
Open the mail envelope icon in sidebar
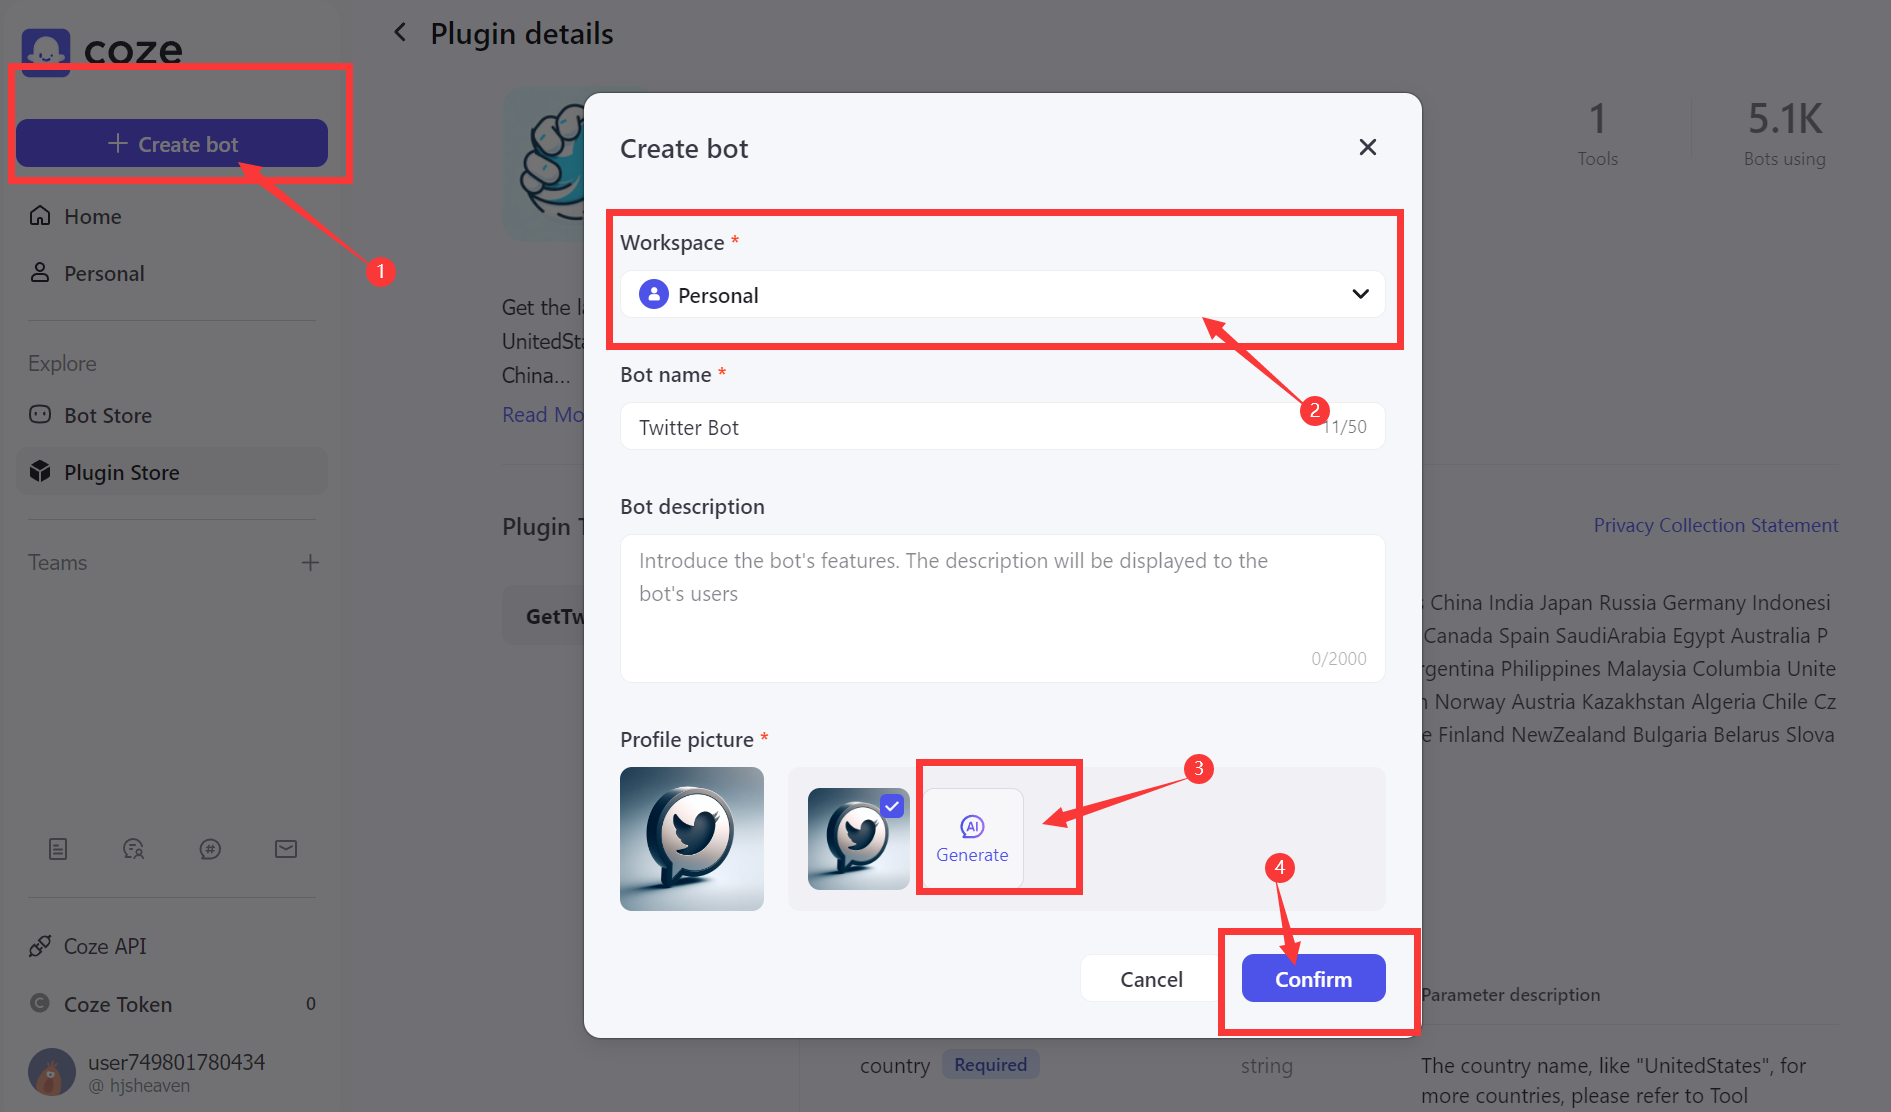[286, 849]
